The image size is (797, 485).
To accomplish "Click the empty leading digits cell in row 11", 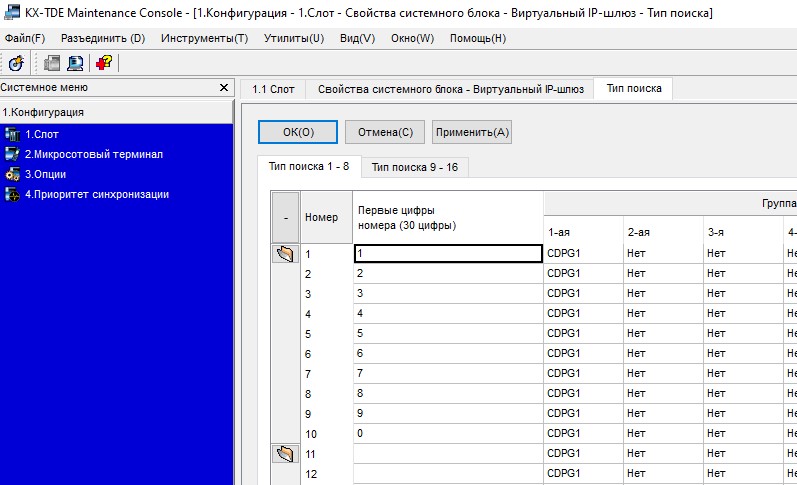I will point(448,453).
